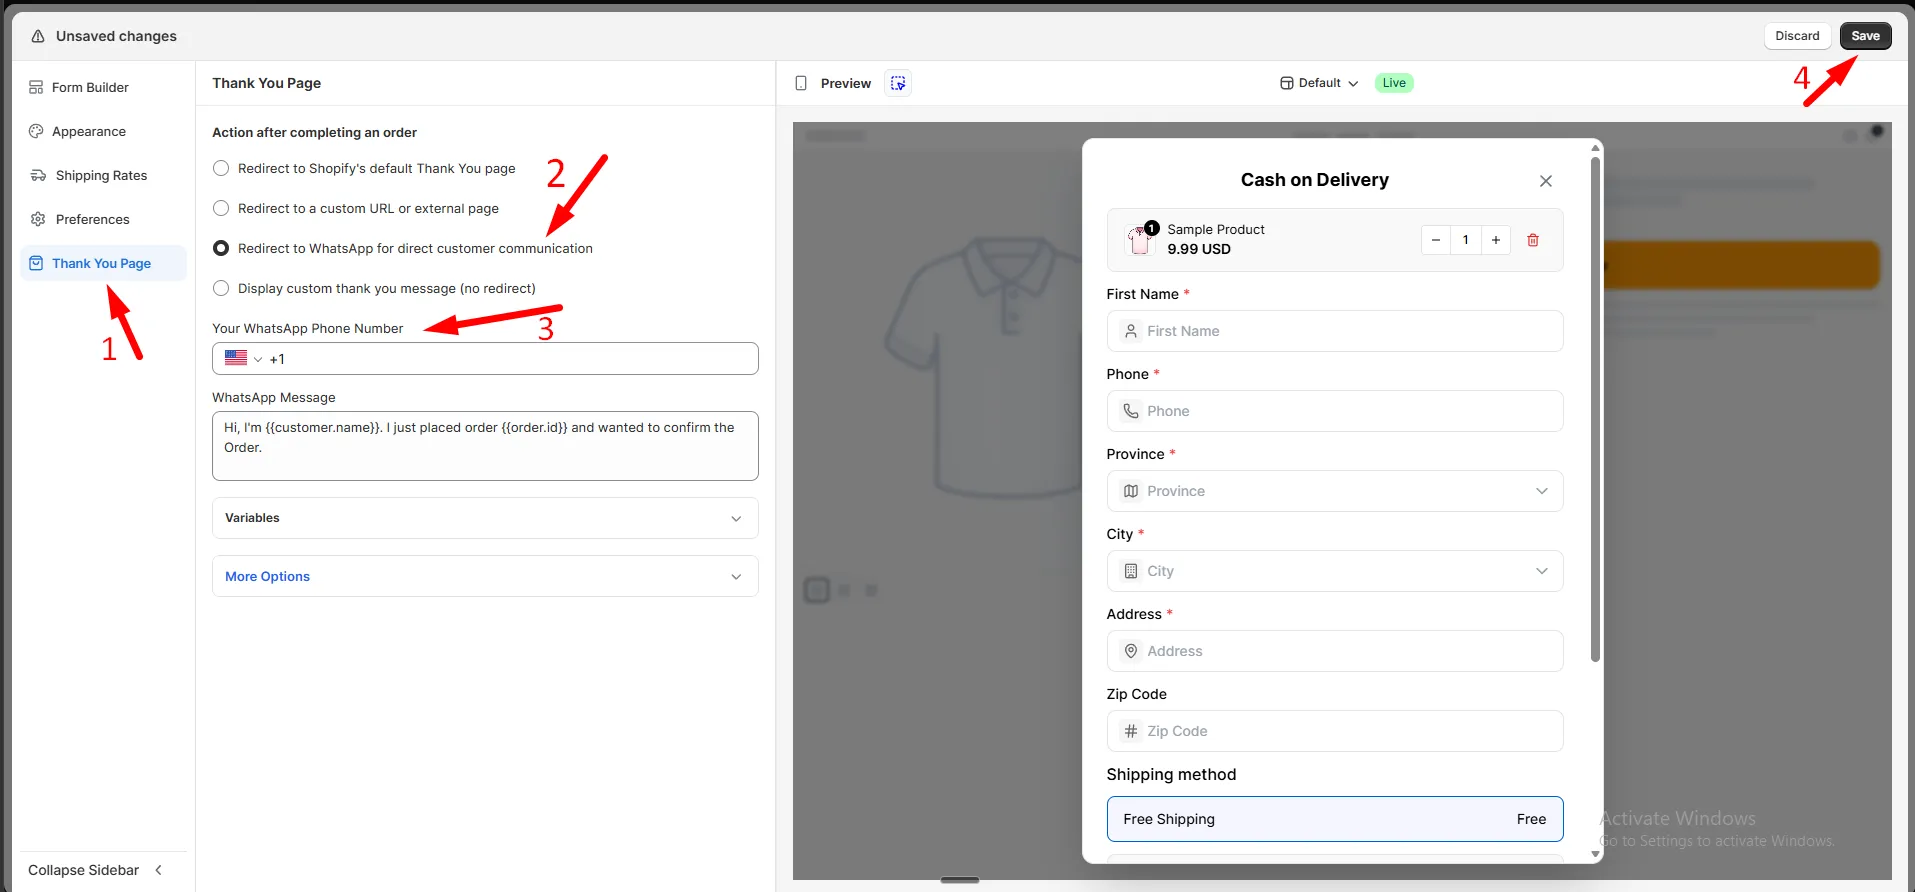Click the phone handset icon in Phone field
Viewport: 1915px width, 892px height.
1131,411
